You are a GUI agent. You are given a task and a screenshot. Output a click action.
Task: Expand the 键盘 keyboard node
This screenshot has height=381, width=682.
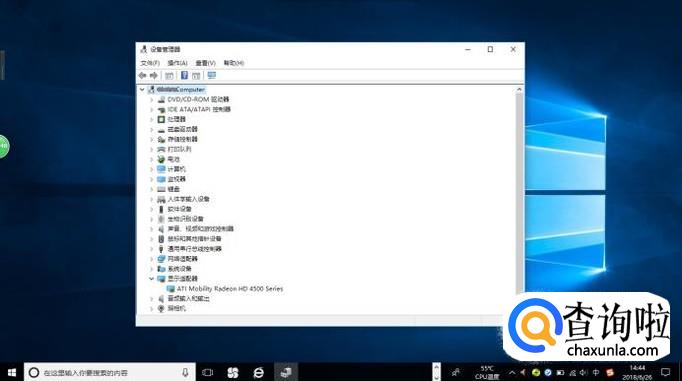151,189
